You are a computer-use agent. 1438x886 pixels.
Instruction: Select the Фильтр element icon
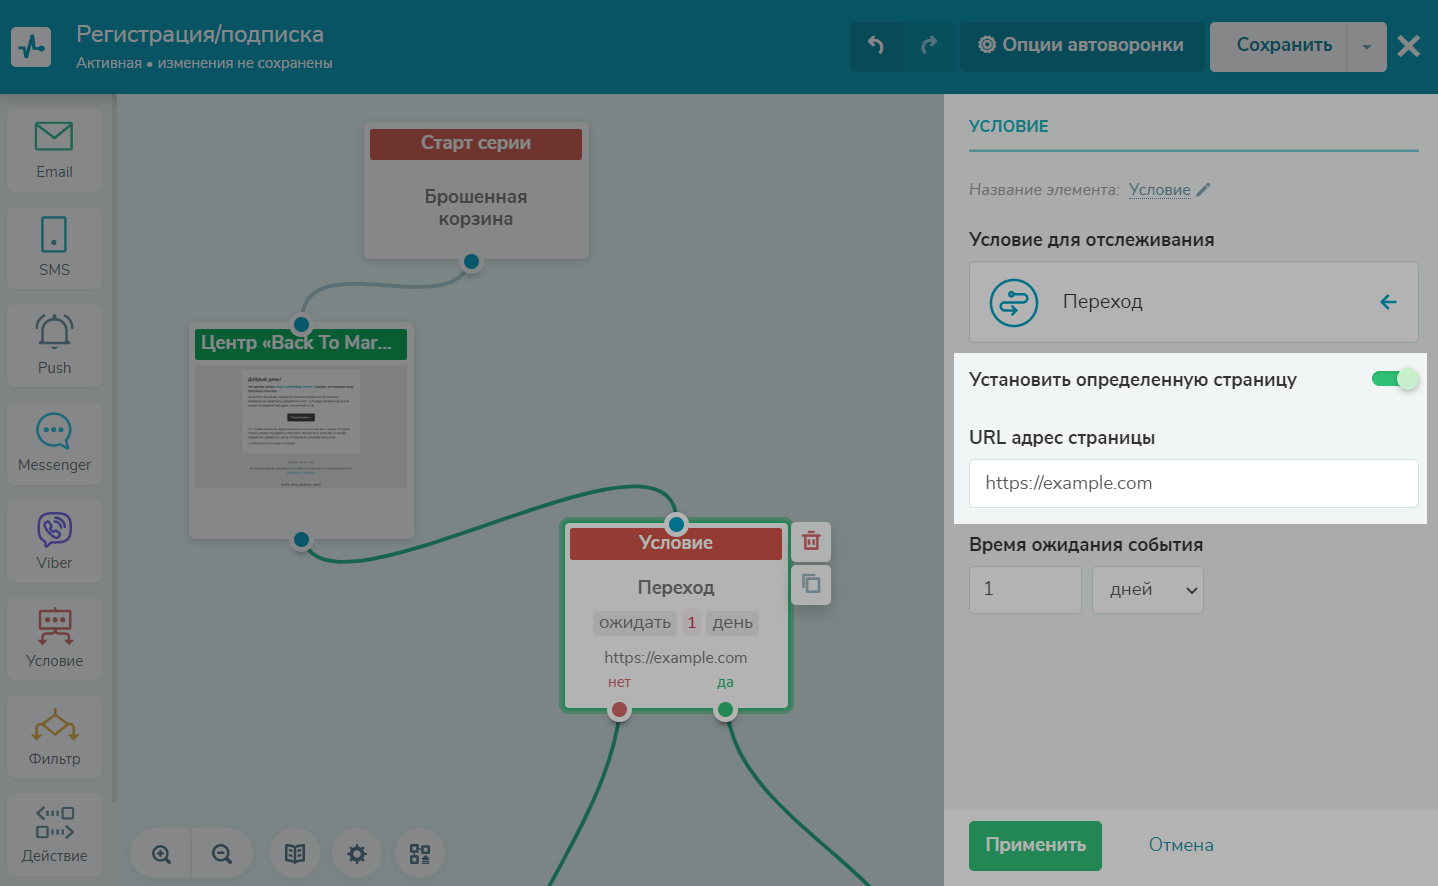click(x=54, y=737)
